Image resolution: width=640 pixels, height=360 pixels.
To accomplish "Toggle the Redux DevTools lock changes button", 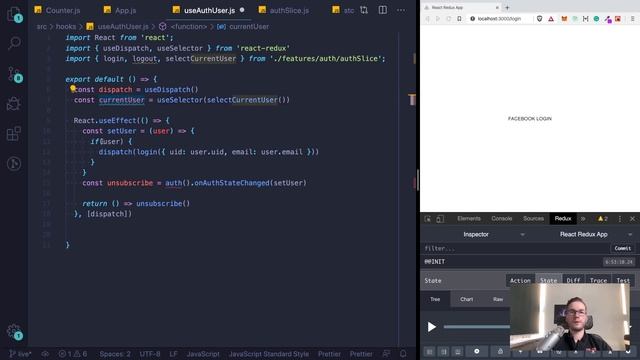I will [x=500, y=351].
